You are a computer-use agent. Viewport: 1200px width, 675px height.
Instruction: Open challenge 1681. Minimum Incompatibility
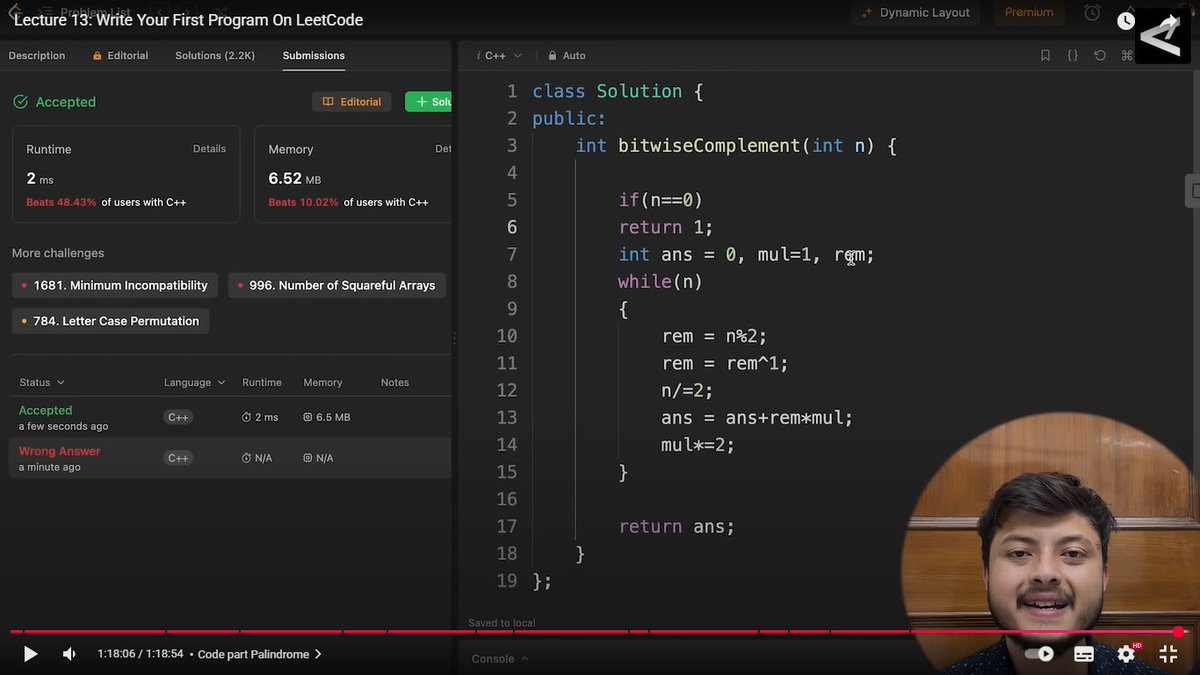[114, 285]
